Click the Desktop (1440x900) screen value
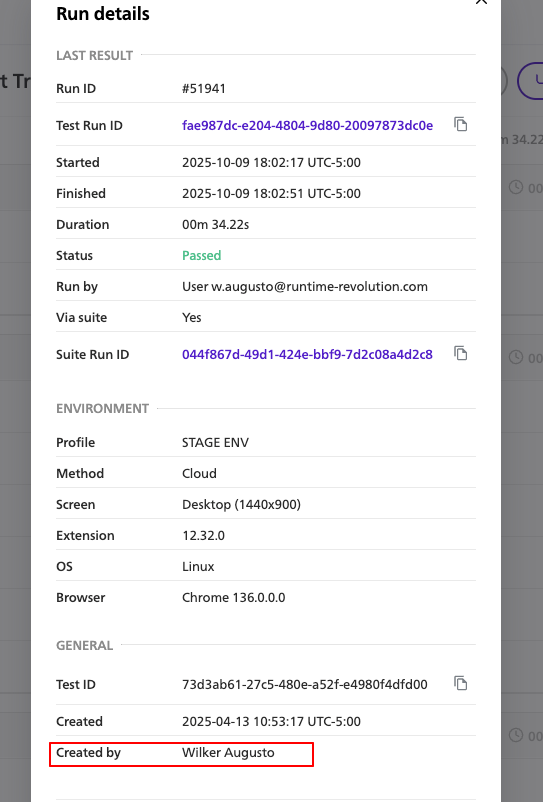This screenshot has width=543, height=802. [x=241, y=504]
